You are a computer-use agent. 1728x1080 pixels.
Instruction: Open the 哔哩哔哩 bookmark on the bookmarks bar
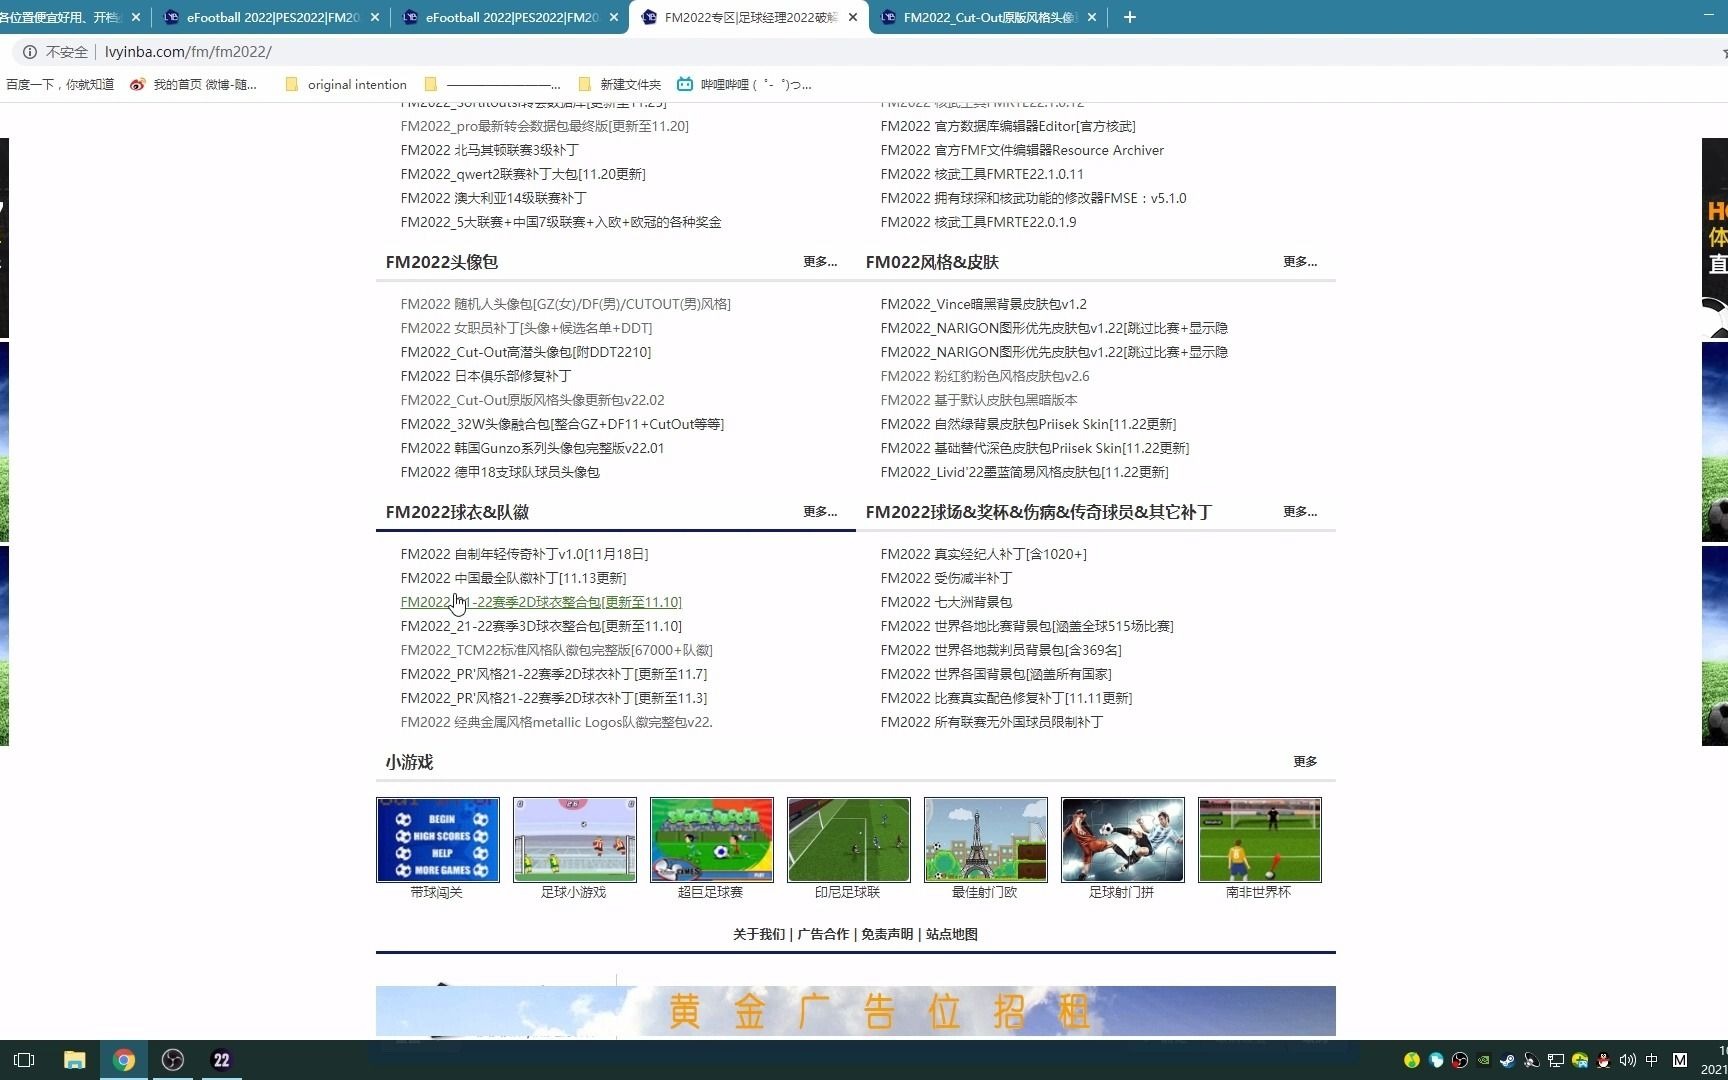click(x=740, y=84)
